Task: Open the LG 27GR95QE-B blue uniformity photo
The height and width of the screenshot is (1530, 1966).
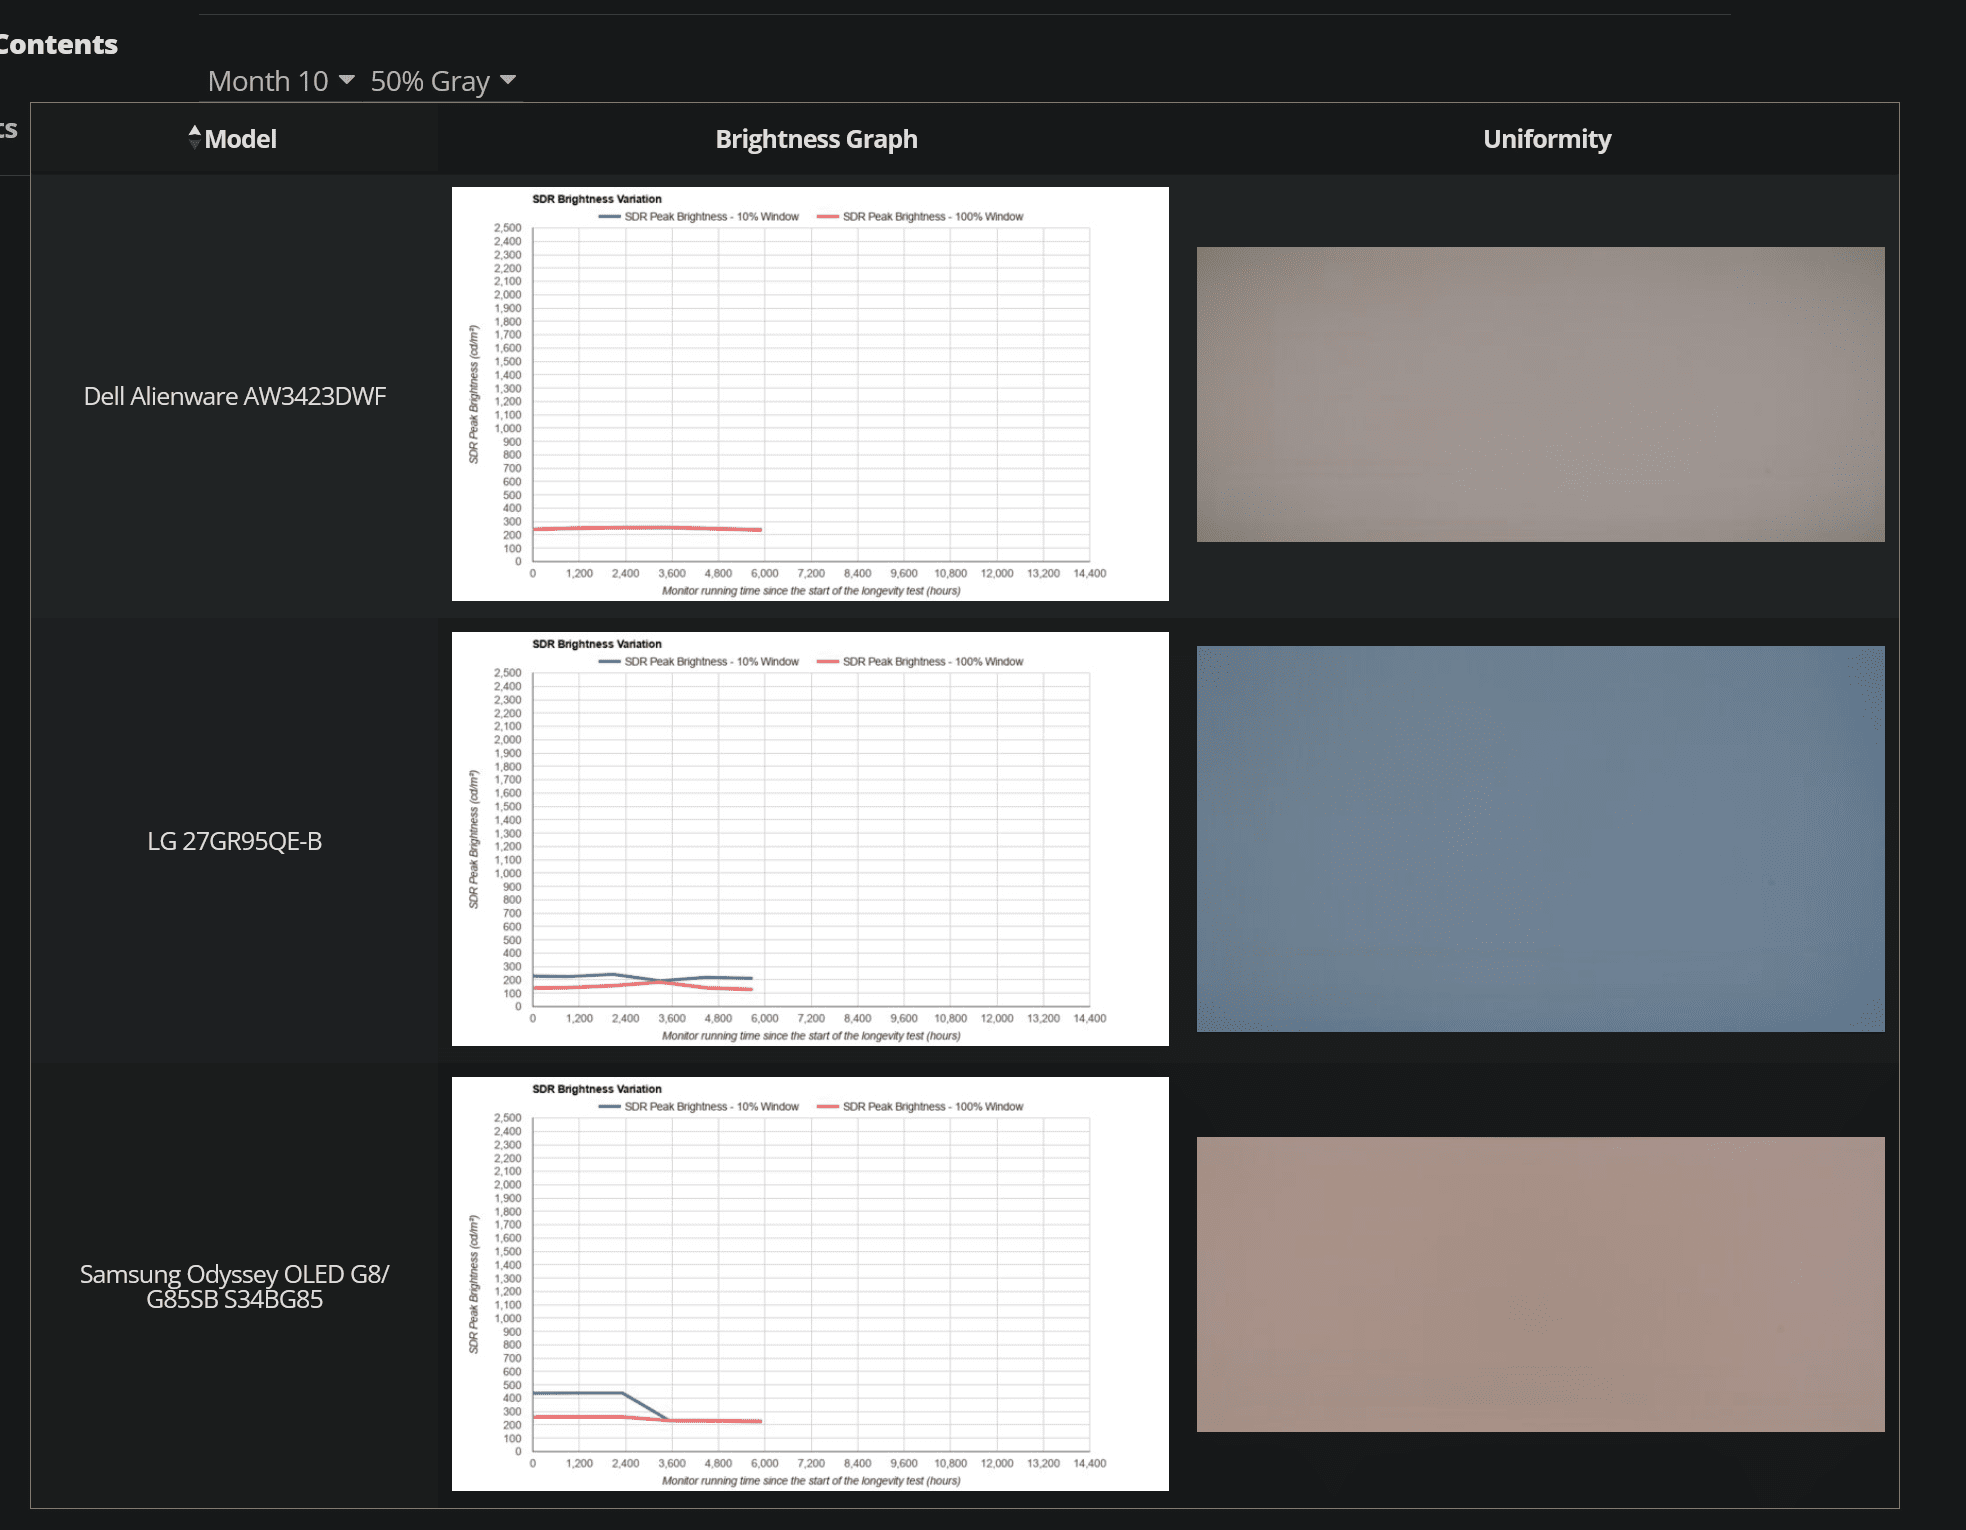Action: 1541,839
